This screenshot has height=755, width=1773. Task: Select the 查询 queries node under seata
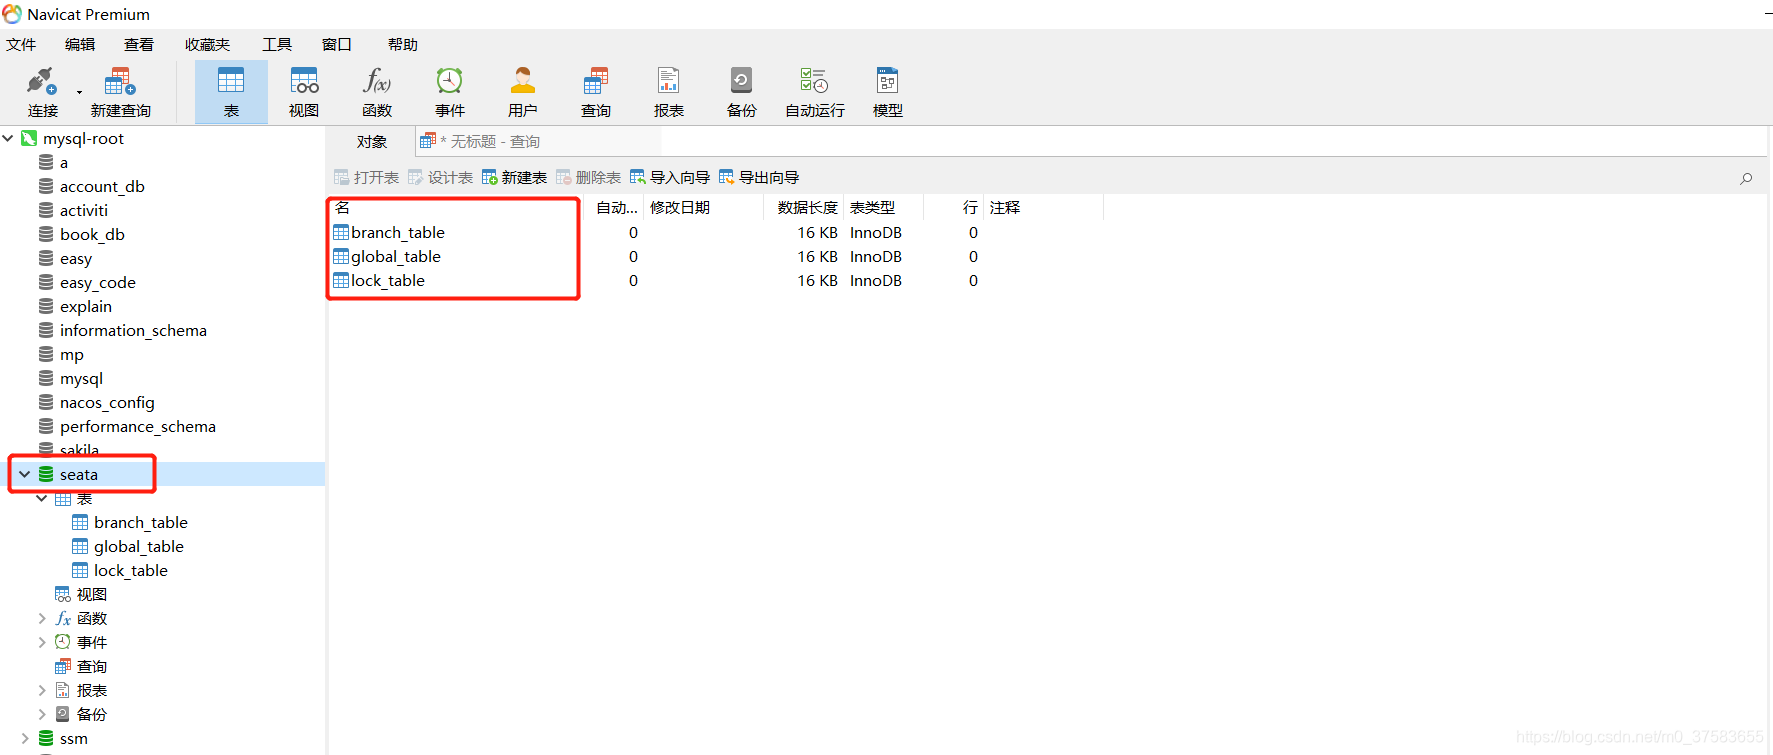[x=91, y=667]
